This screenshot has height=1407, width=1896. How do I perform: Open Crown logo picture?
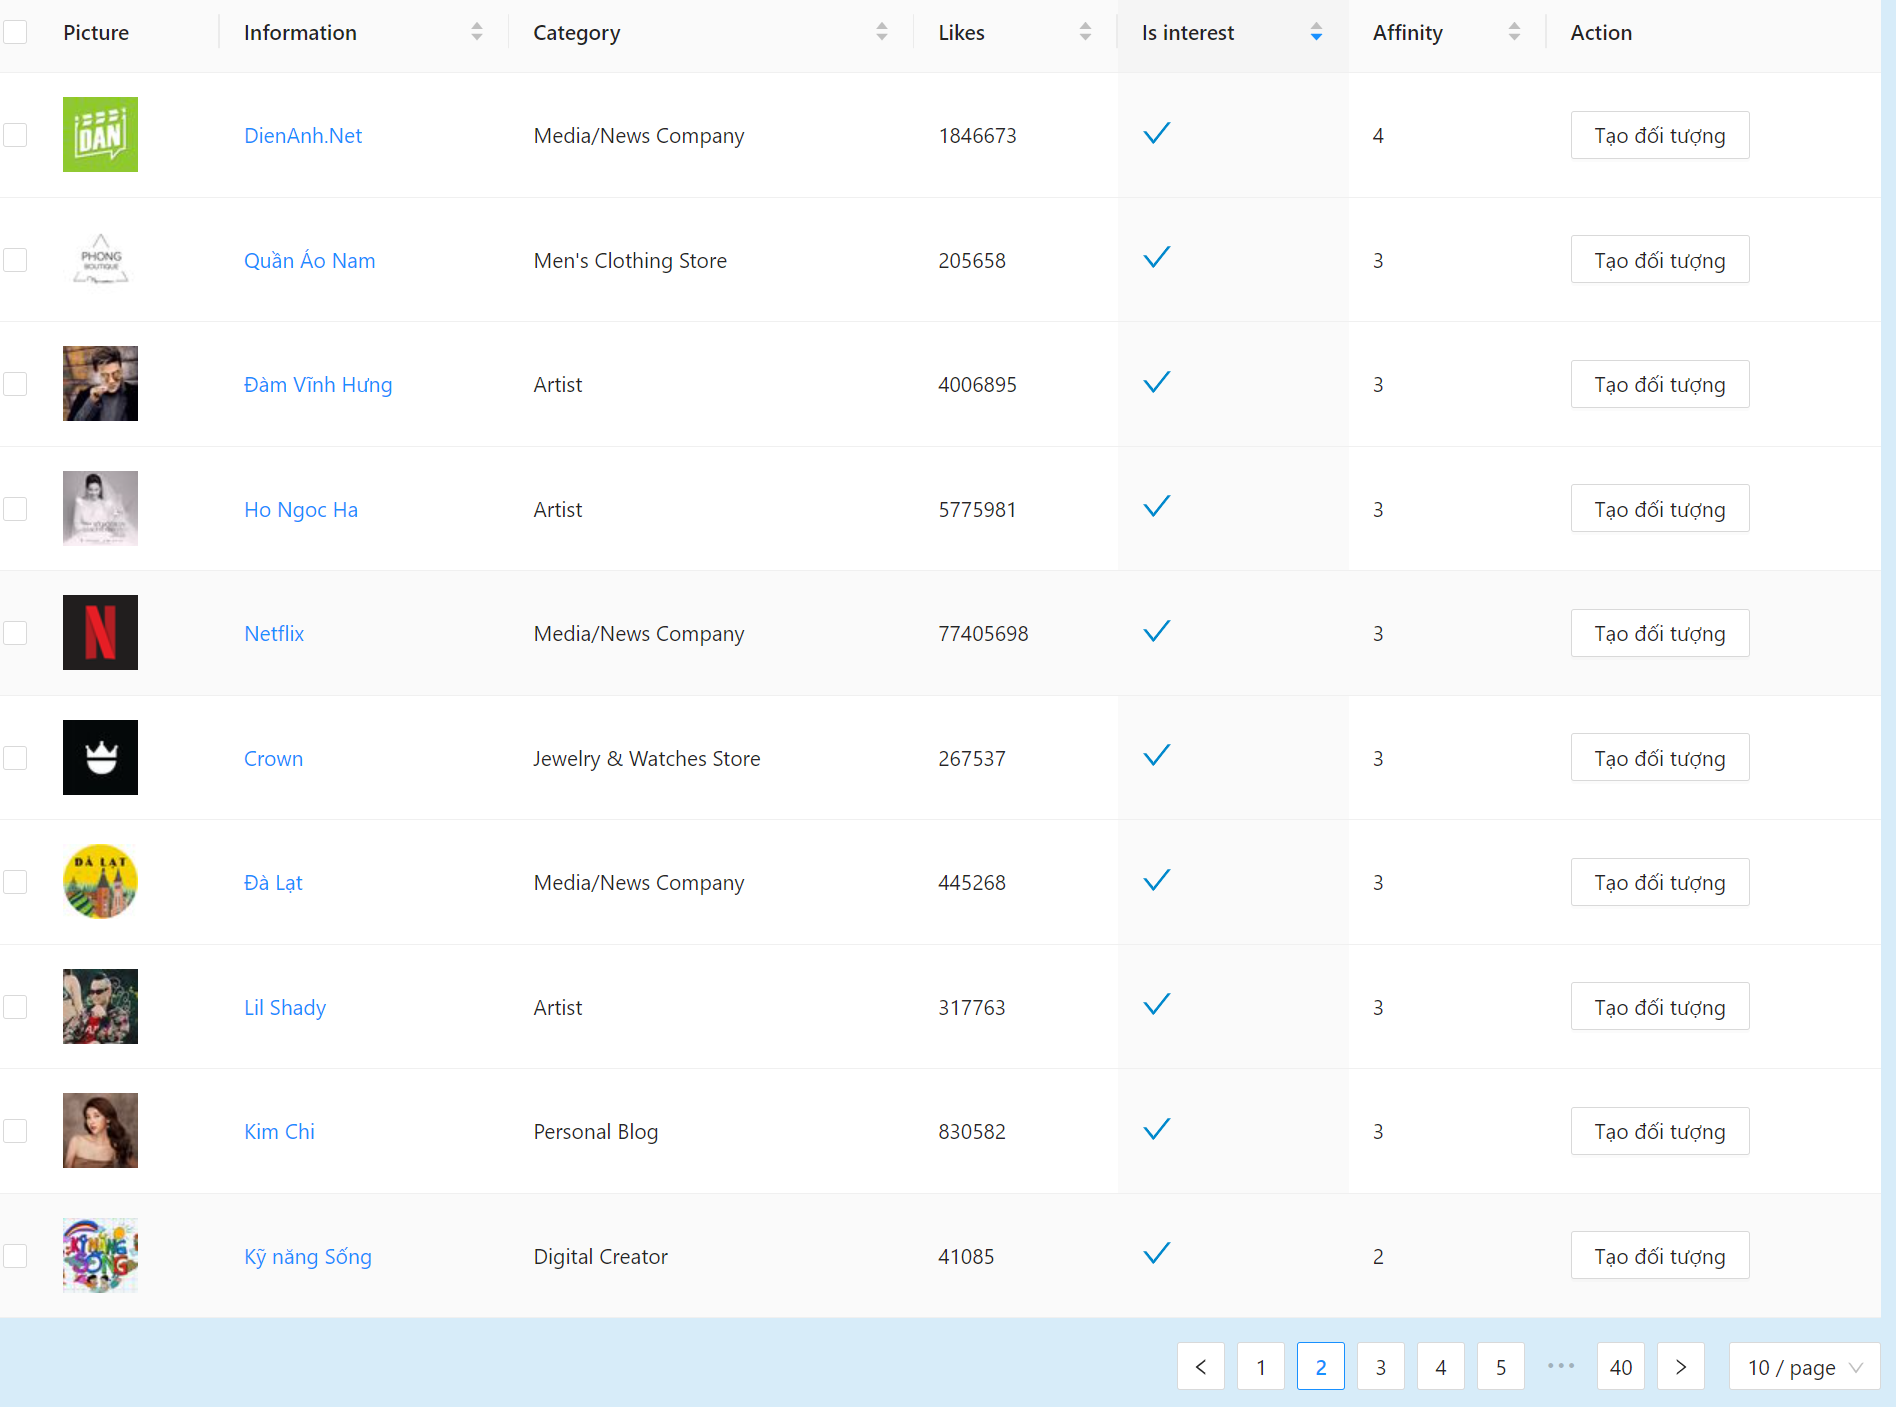click(x=100, y=758)
